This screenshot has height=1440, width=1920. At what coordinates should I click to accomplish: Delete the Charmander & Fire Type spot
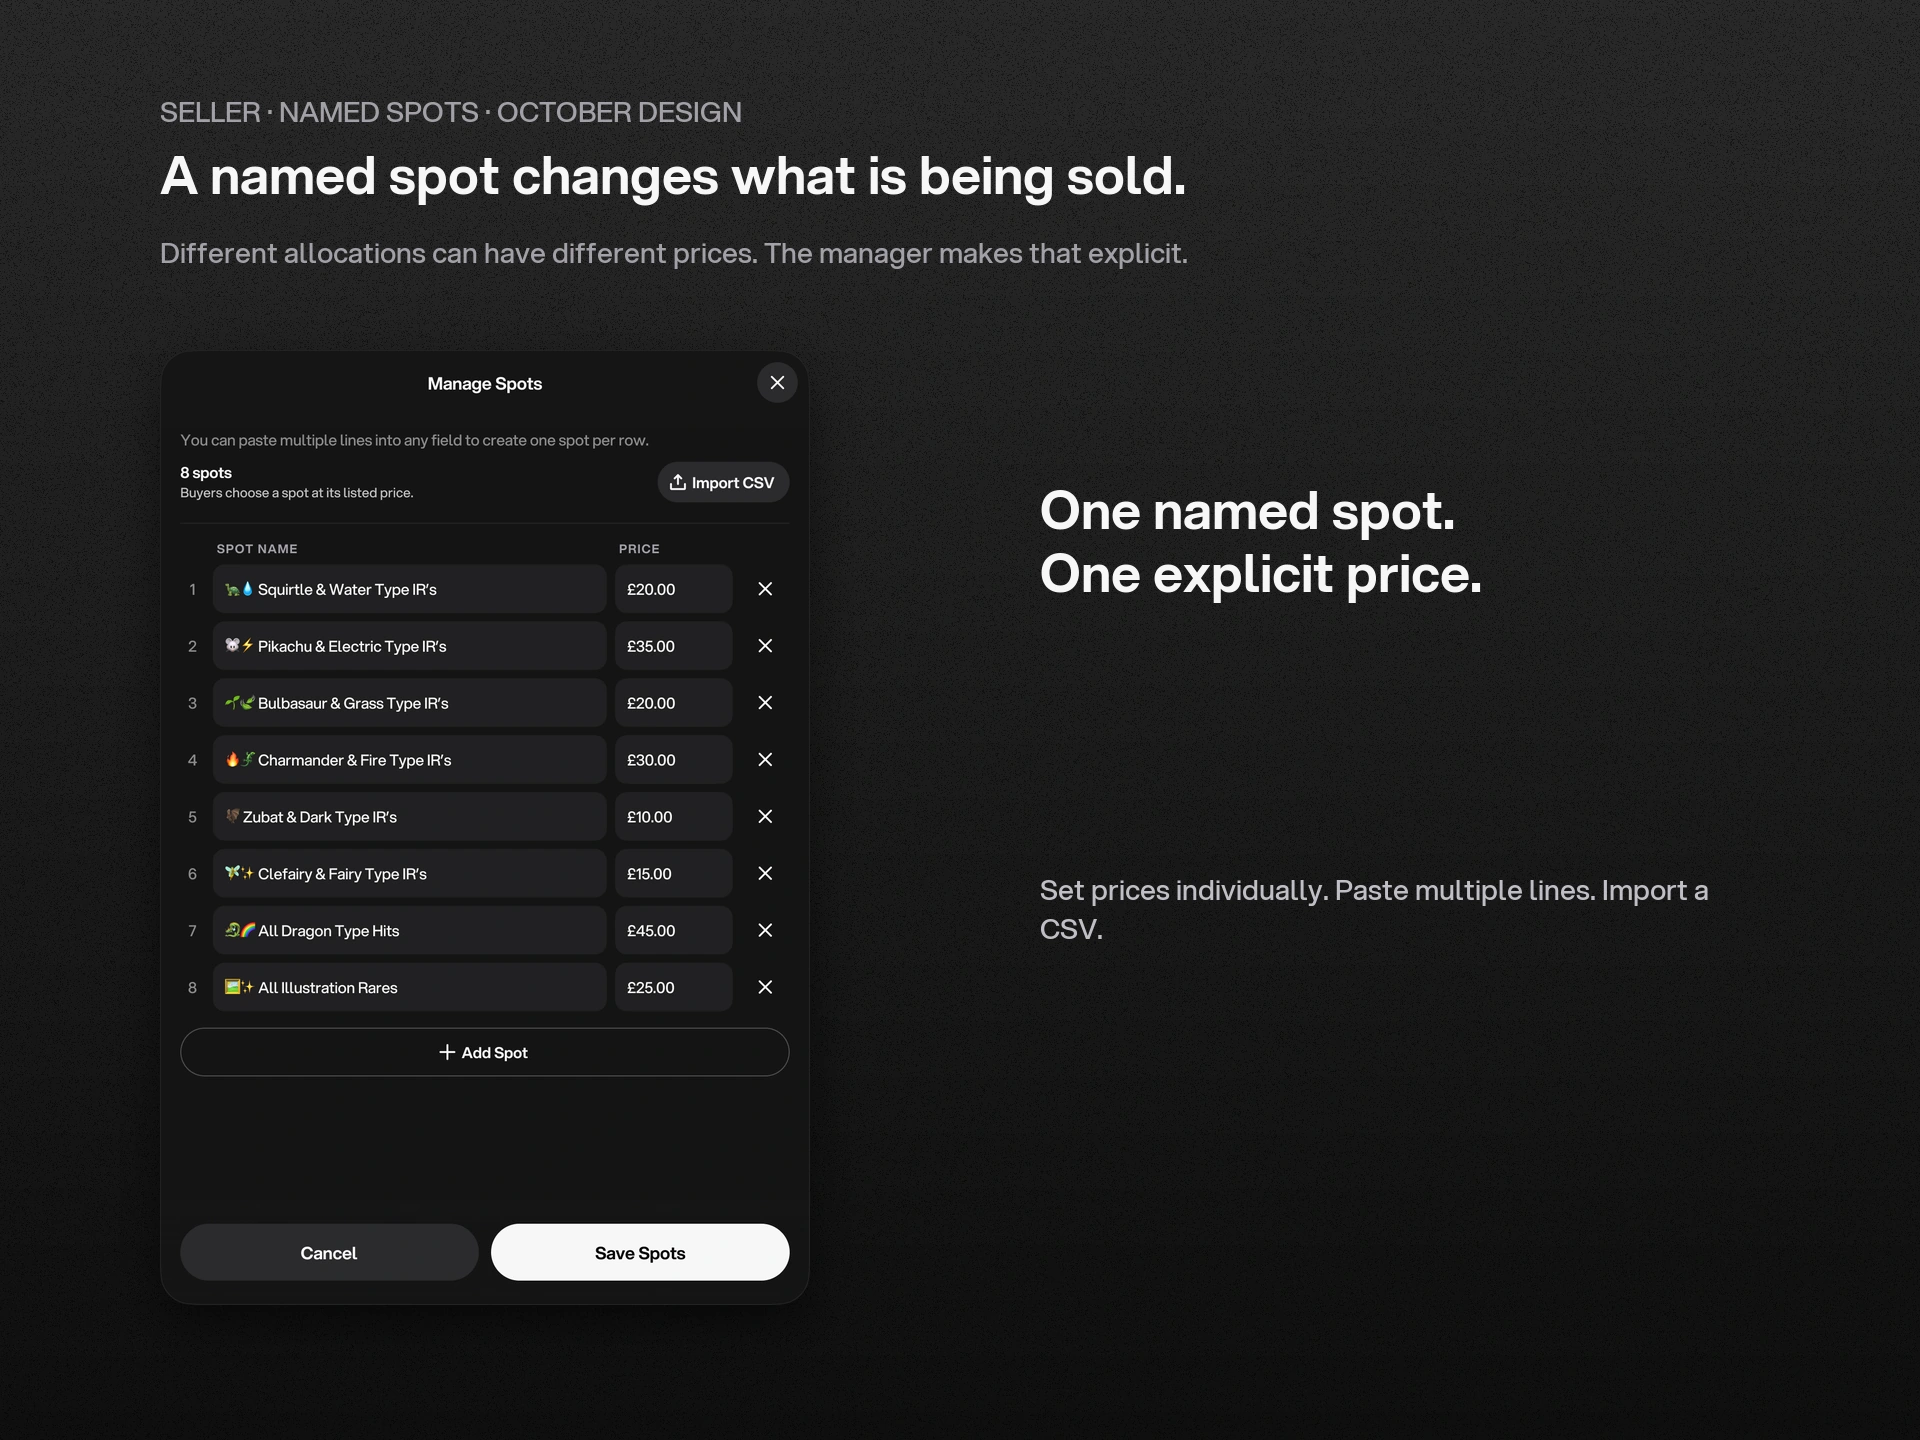(x=765, y=760)
